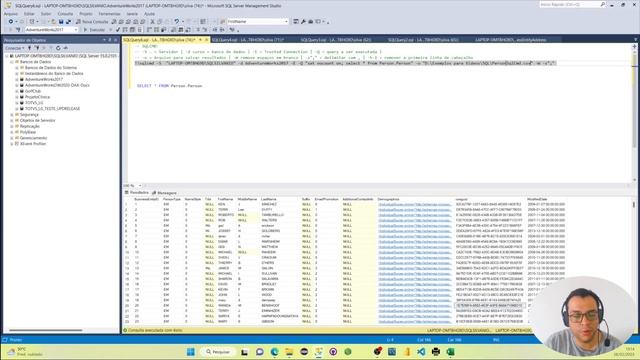Open Windows Start from the taskbar

191,351
